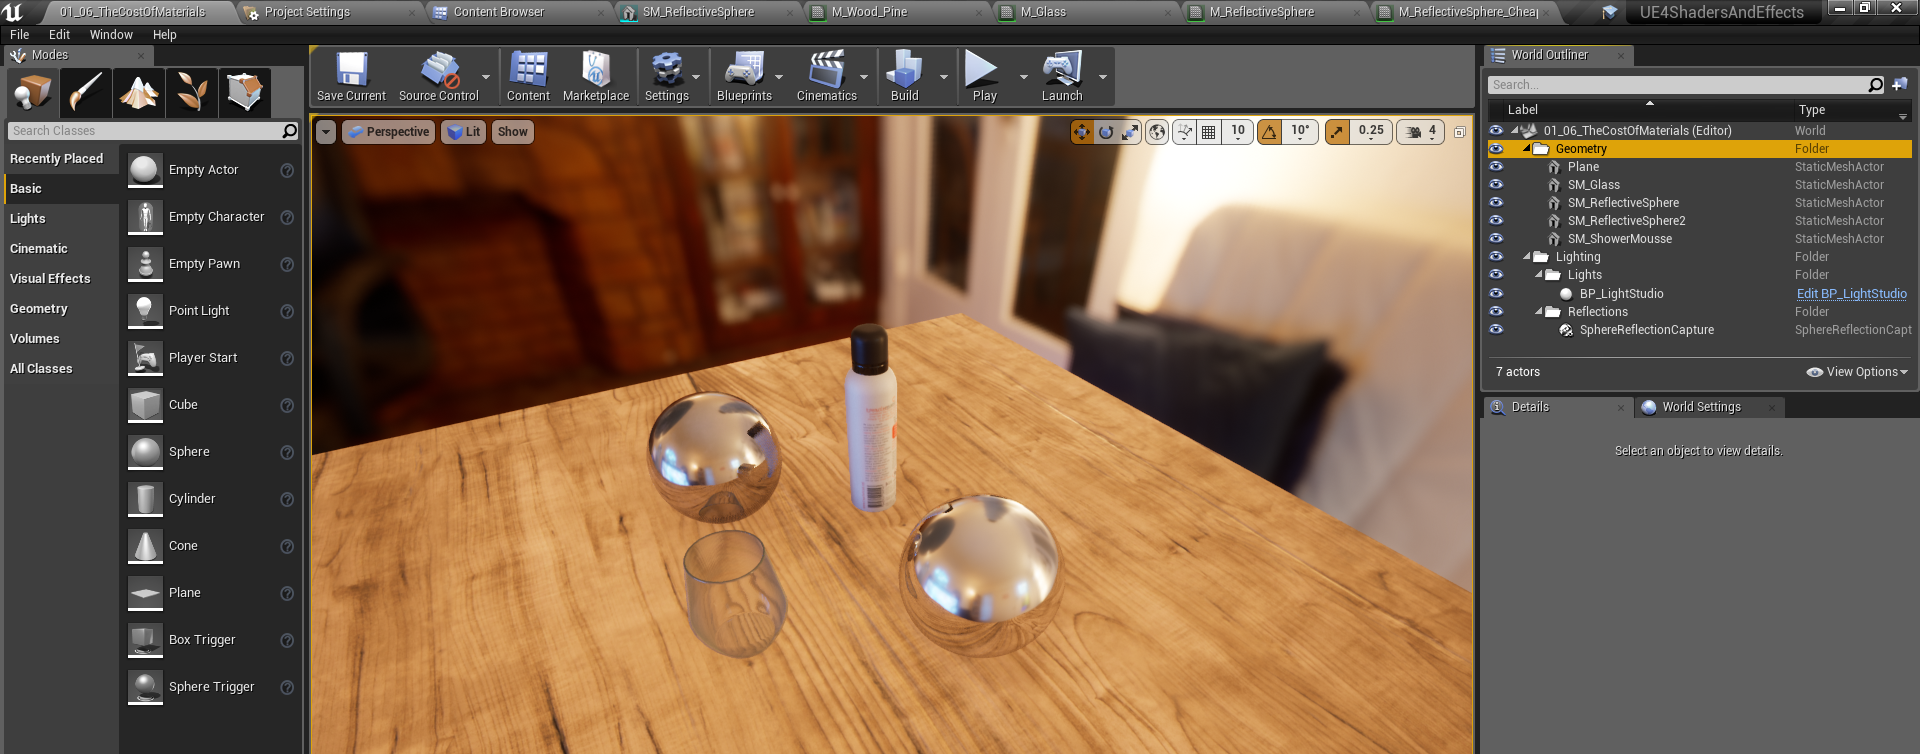Toggle visibility of BP_LightStudio
The width and height of the screenshot is (1920, 754).
(x=1496, y=294)
